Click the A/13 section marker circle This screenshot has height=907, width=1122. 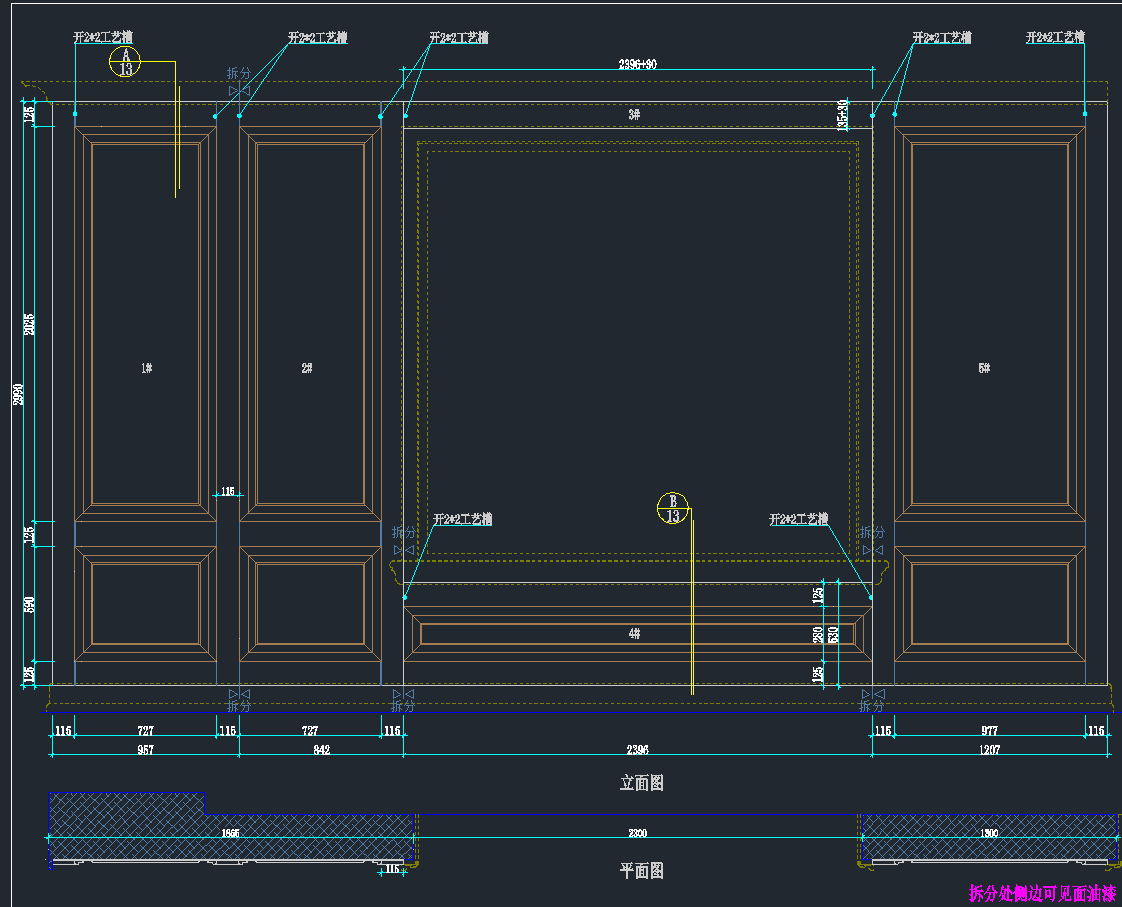pos(125,63)
